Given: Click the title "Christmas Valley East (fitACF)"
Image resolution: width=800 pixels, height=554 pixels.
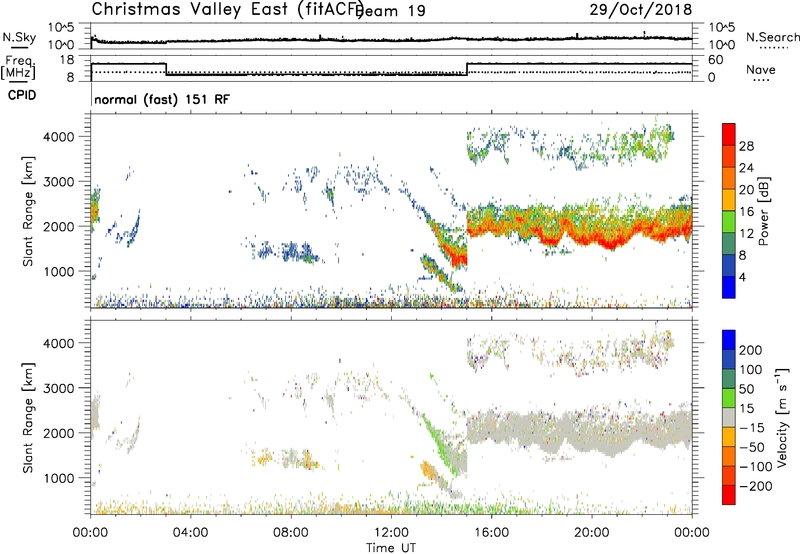Looking at the screenshot, I should point(228,9).
